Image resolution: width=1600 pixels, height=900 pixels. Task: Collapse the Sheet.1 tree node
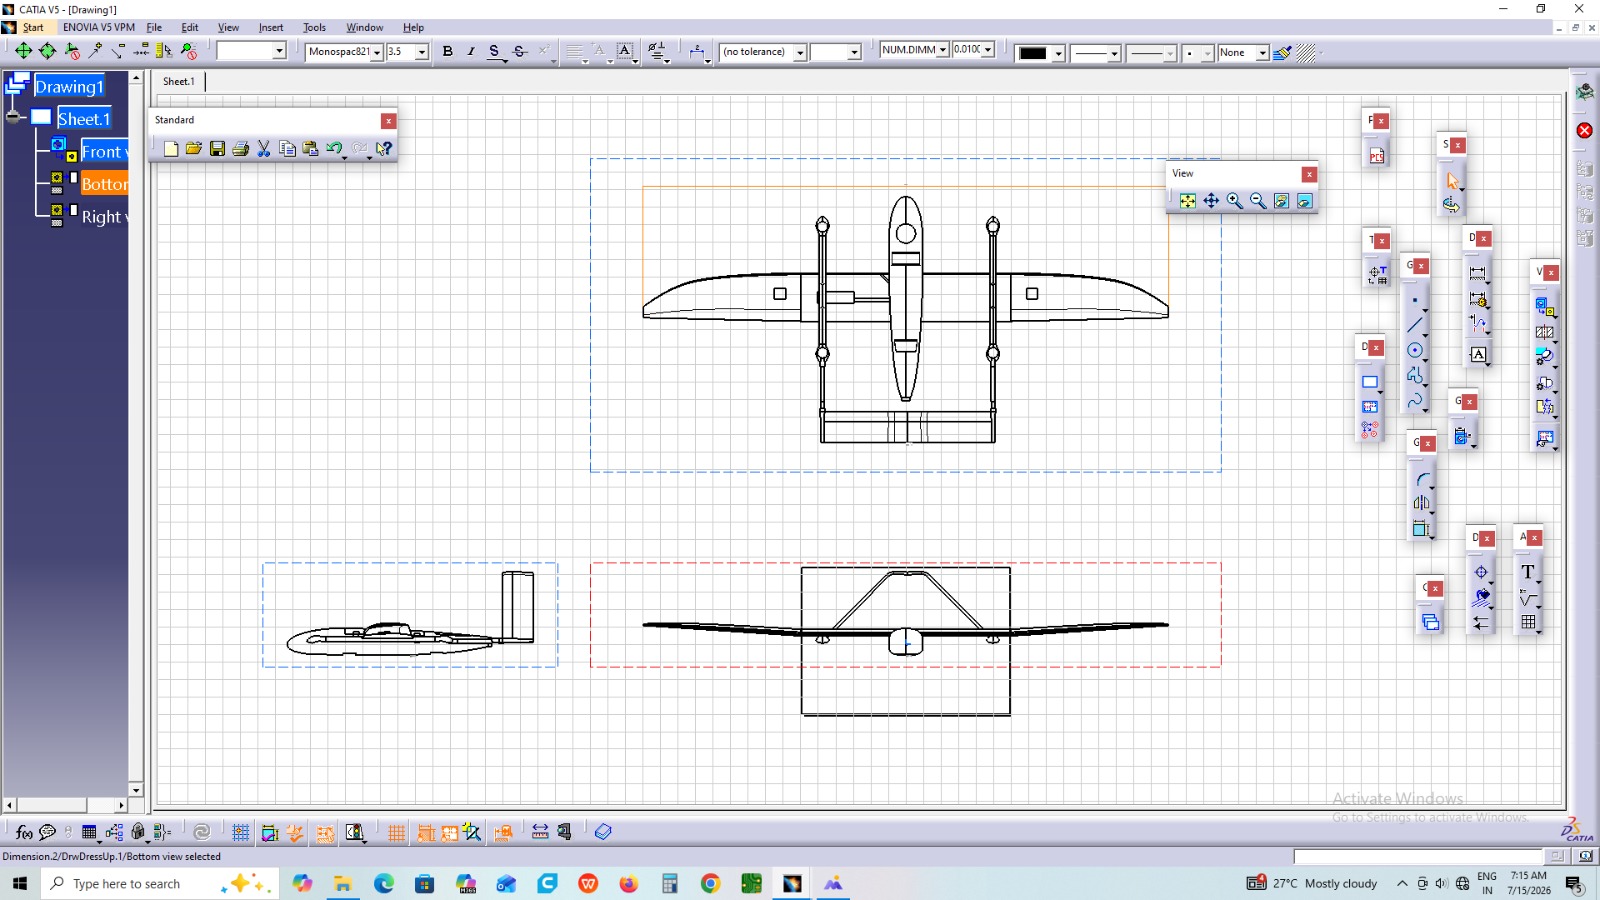(13, 117)
